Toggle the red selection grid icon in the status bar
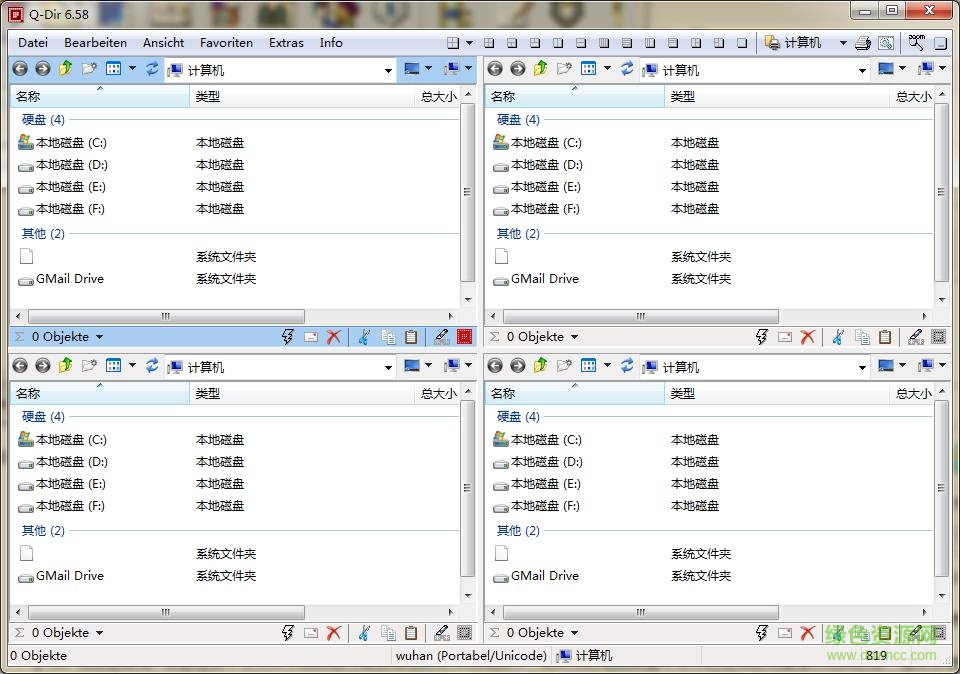This screenshot has height=674, width=960. click(464, 337)
